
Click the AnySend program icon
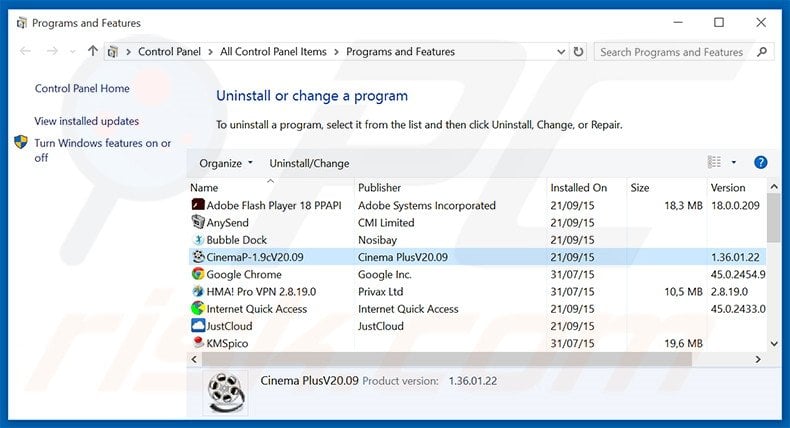coord(198,222)
